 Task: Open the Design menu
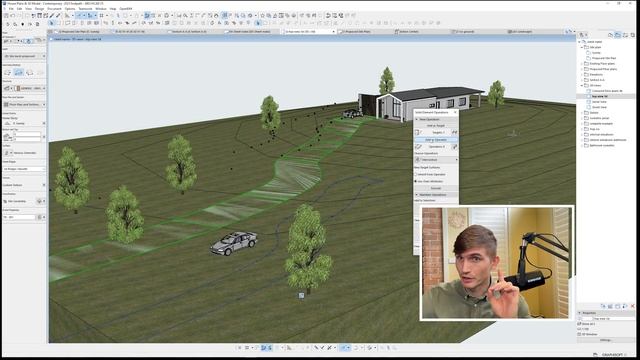tap(39, 9)
